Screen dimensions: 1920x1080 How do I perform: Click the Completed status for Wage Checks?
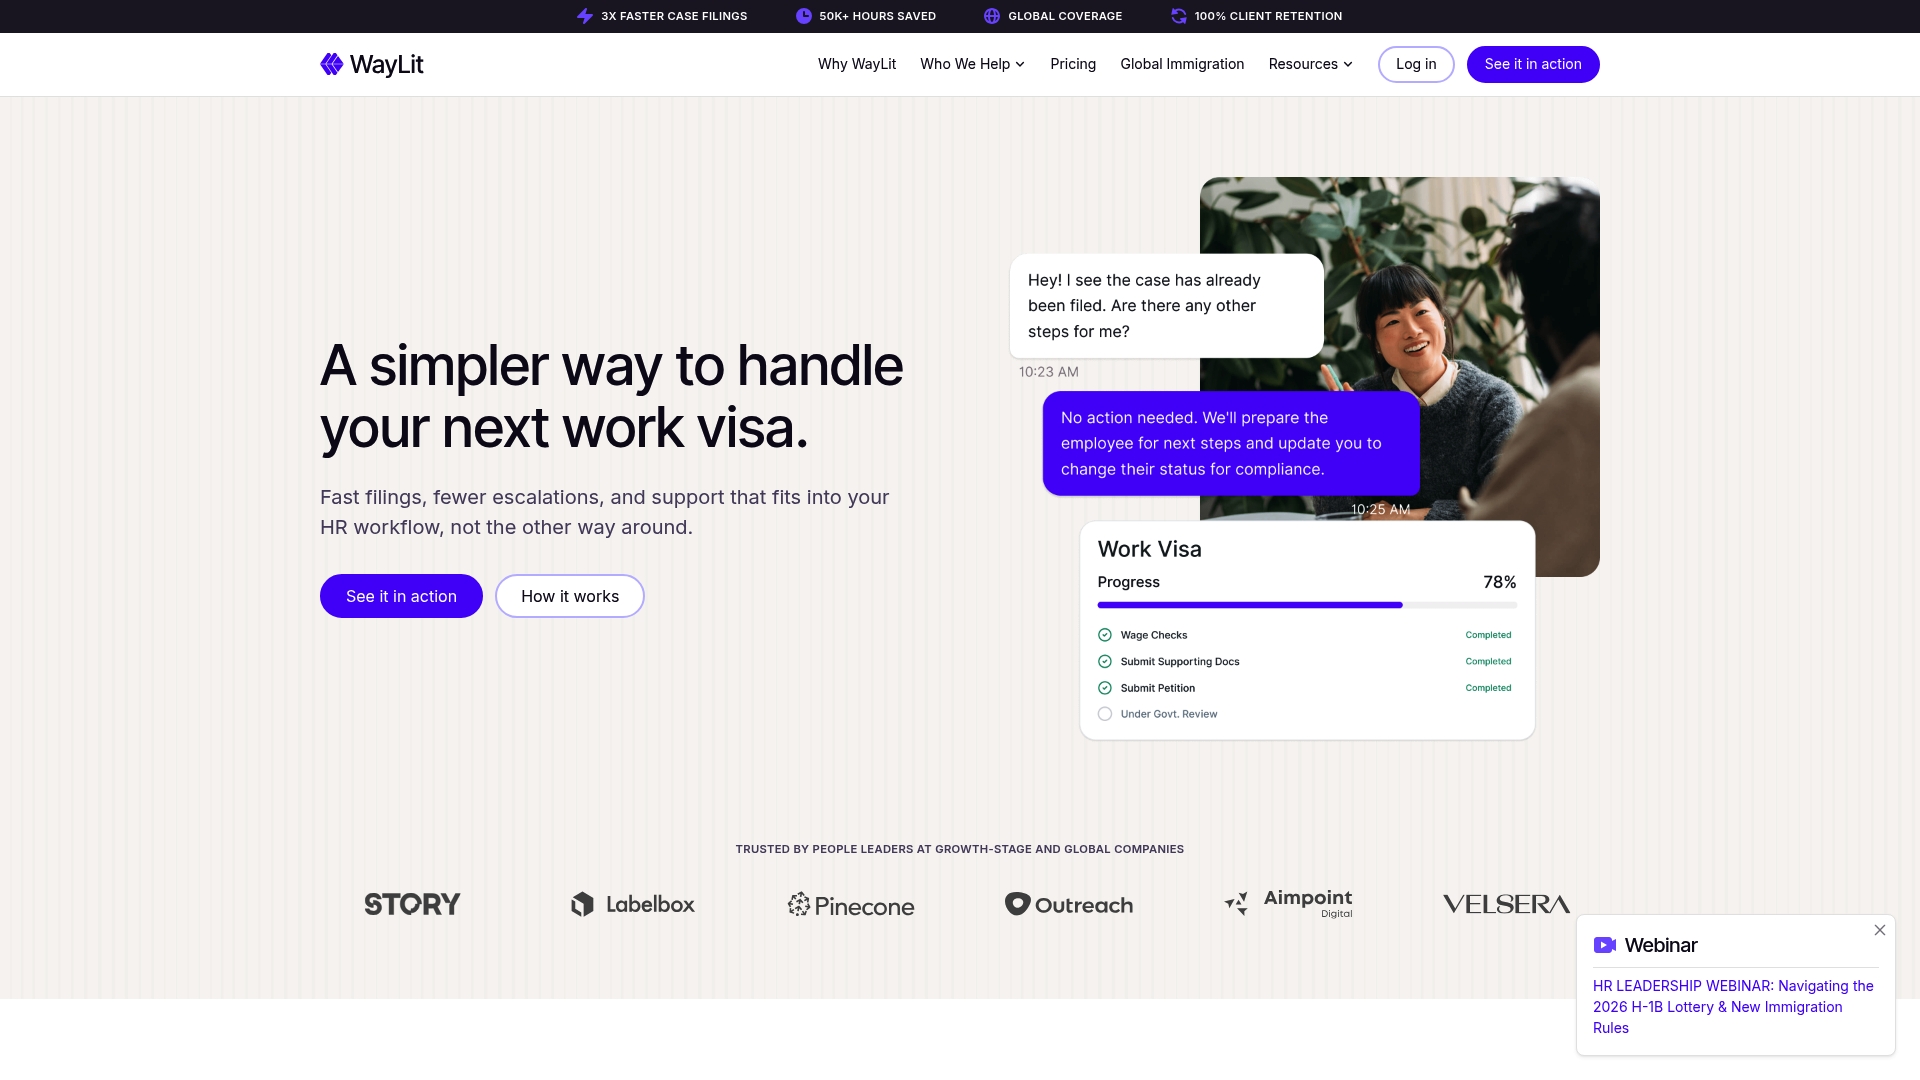pos(1488,635)
